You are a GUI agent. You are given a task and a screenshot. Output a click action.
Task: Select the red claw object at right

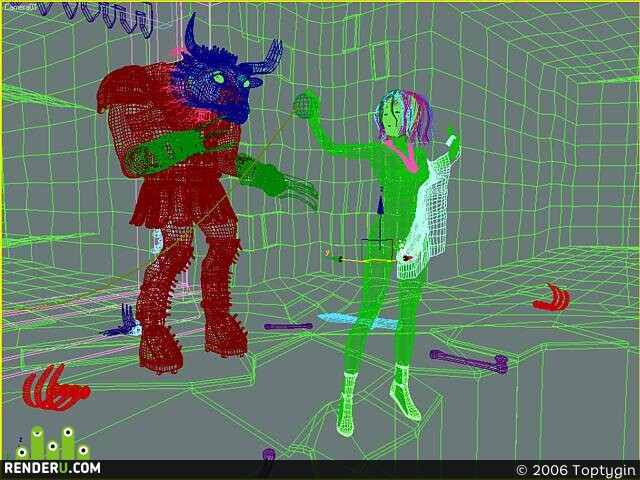pos(551,298)
